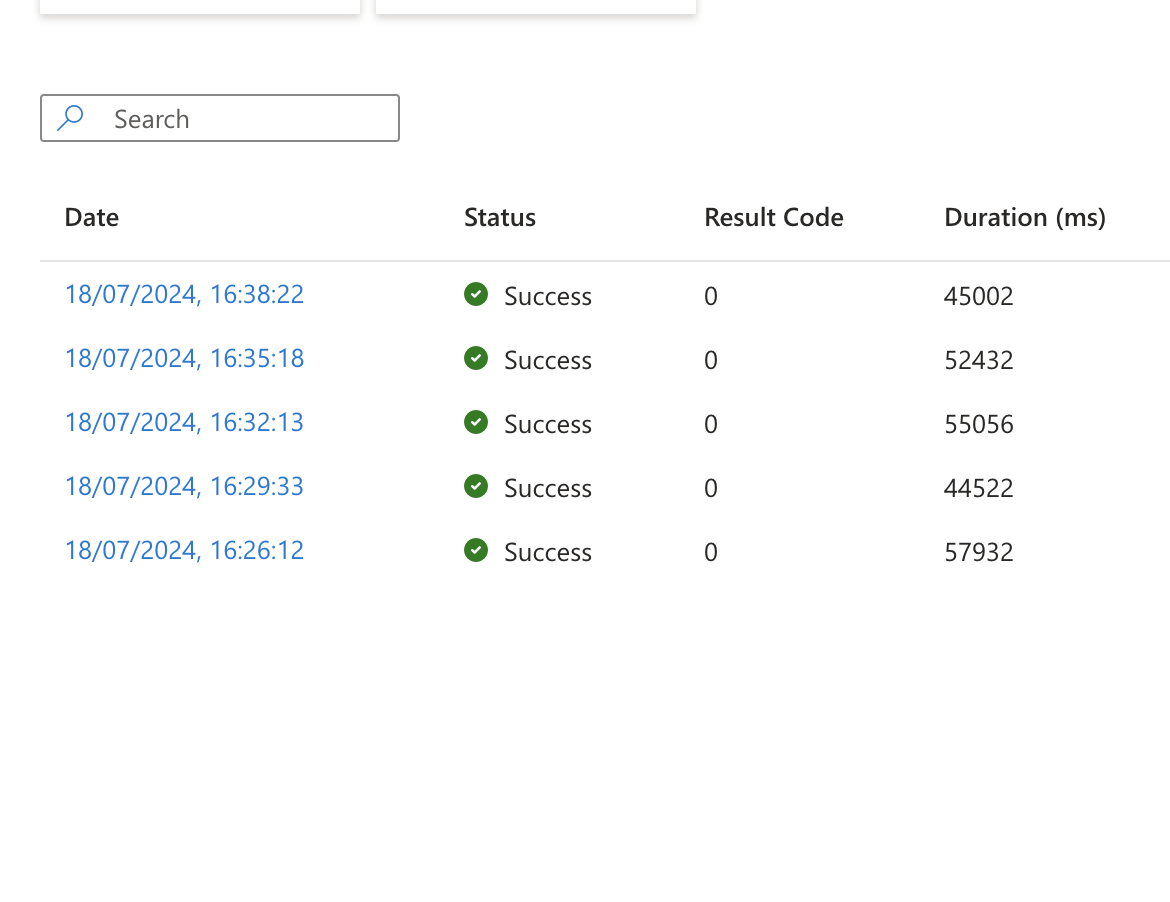
Task: Open the 18/07/2024, 16:38:22 run
Action: (x=184, y=295)
